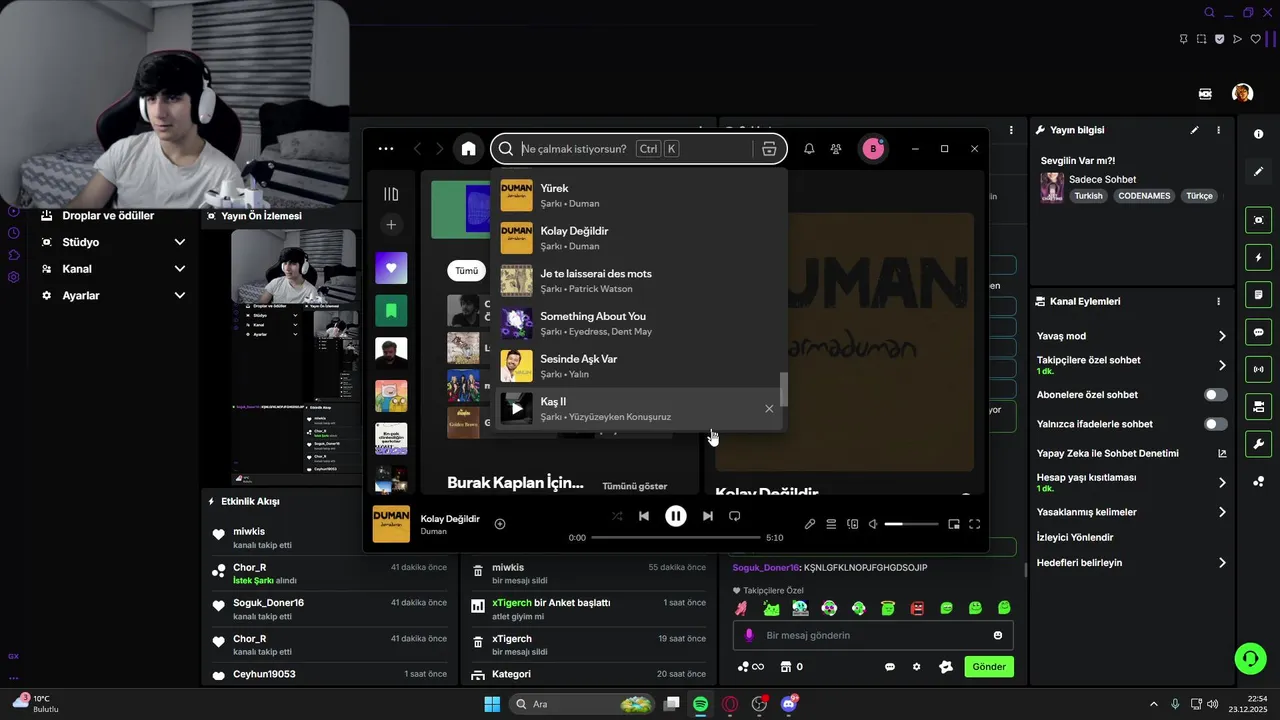Screen dimensions: 1280x720
Task: Open the Spotify queue
Action: 831,524
